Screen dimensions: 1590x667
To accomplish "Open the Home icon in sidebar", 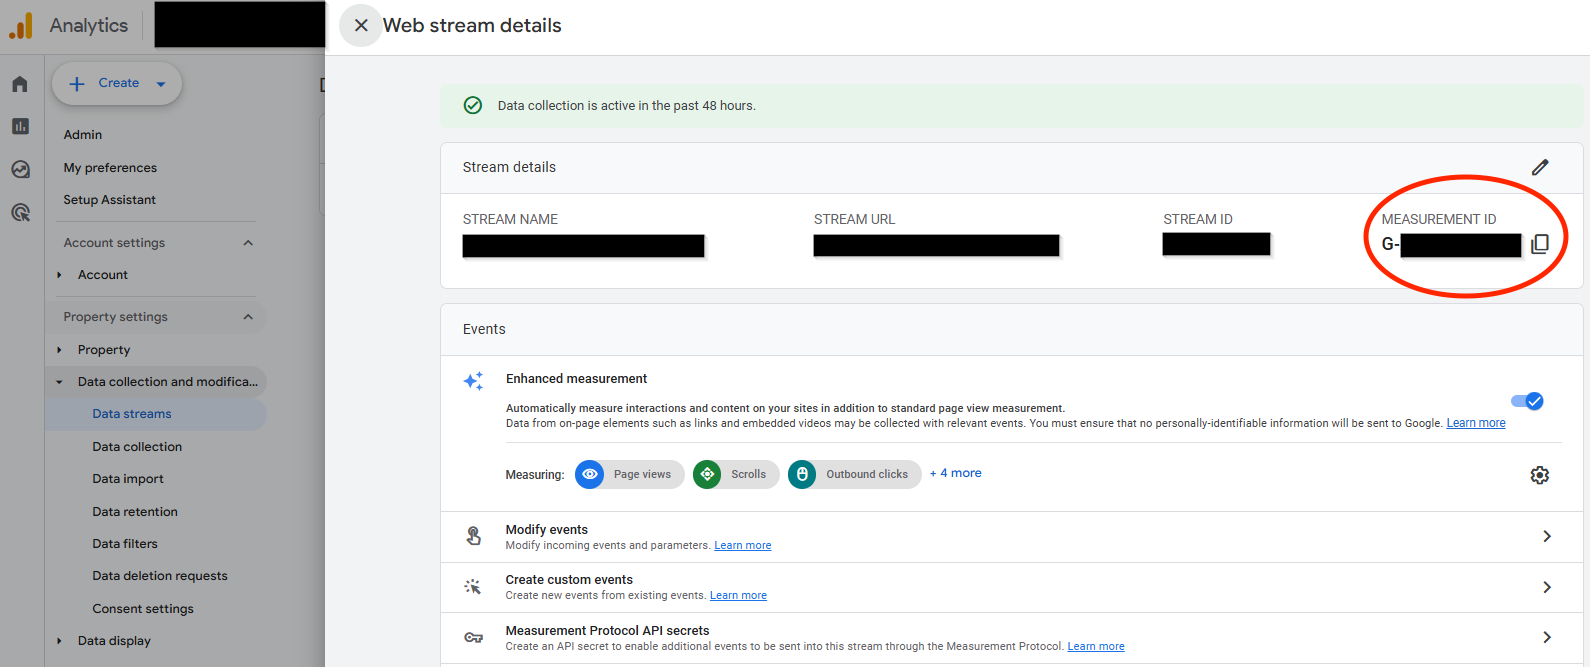I will point(20,84).
